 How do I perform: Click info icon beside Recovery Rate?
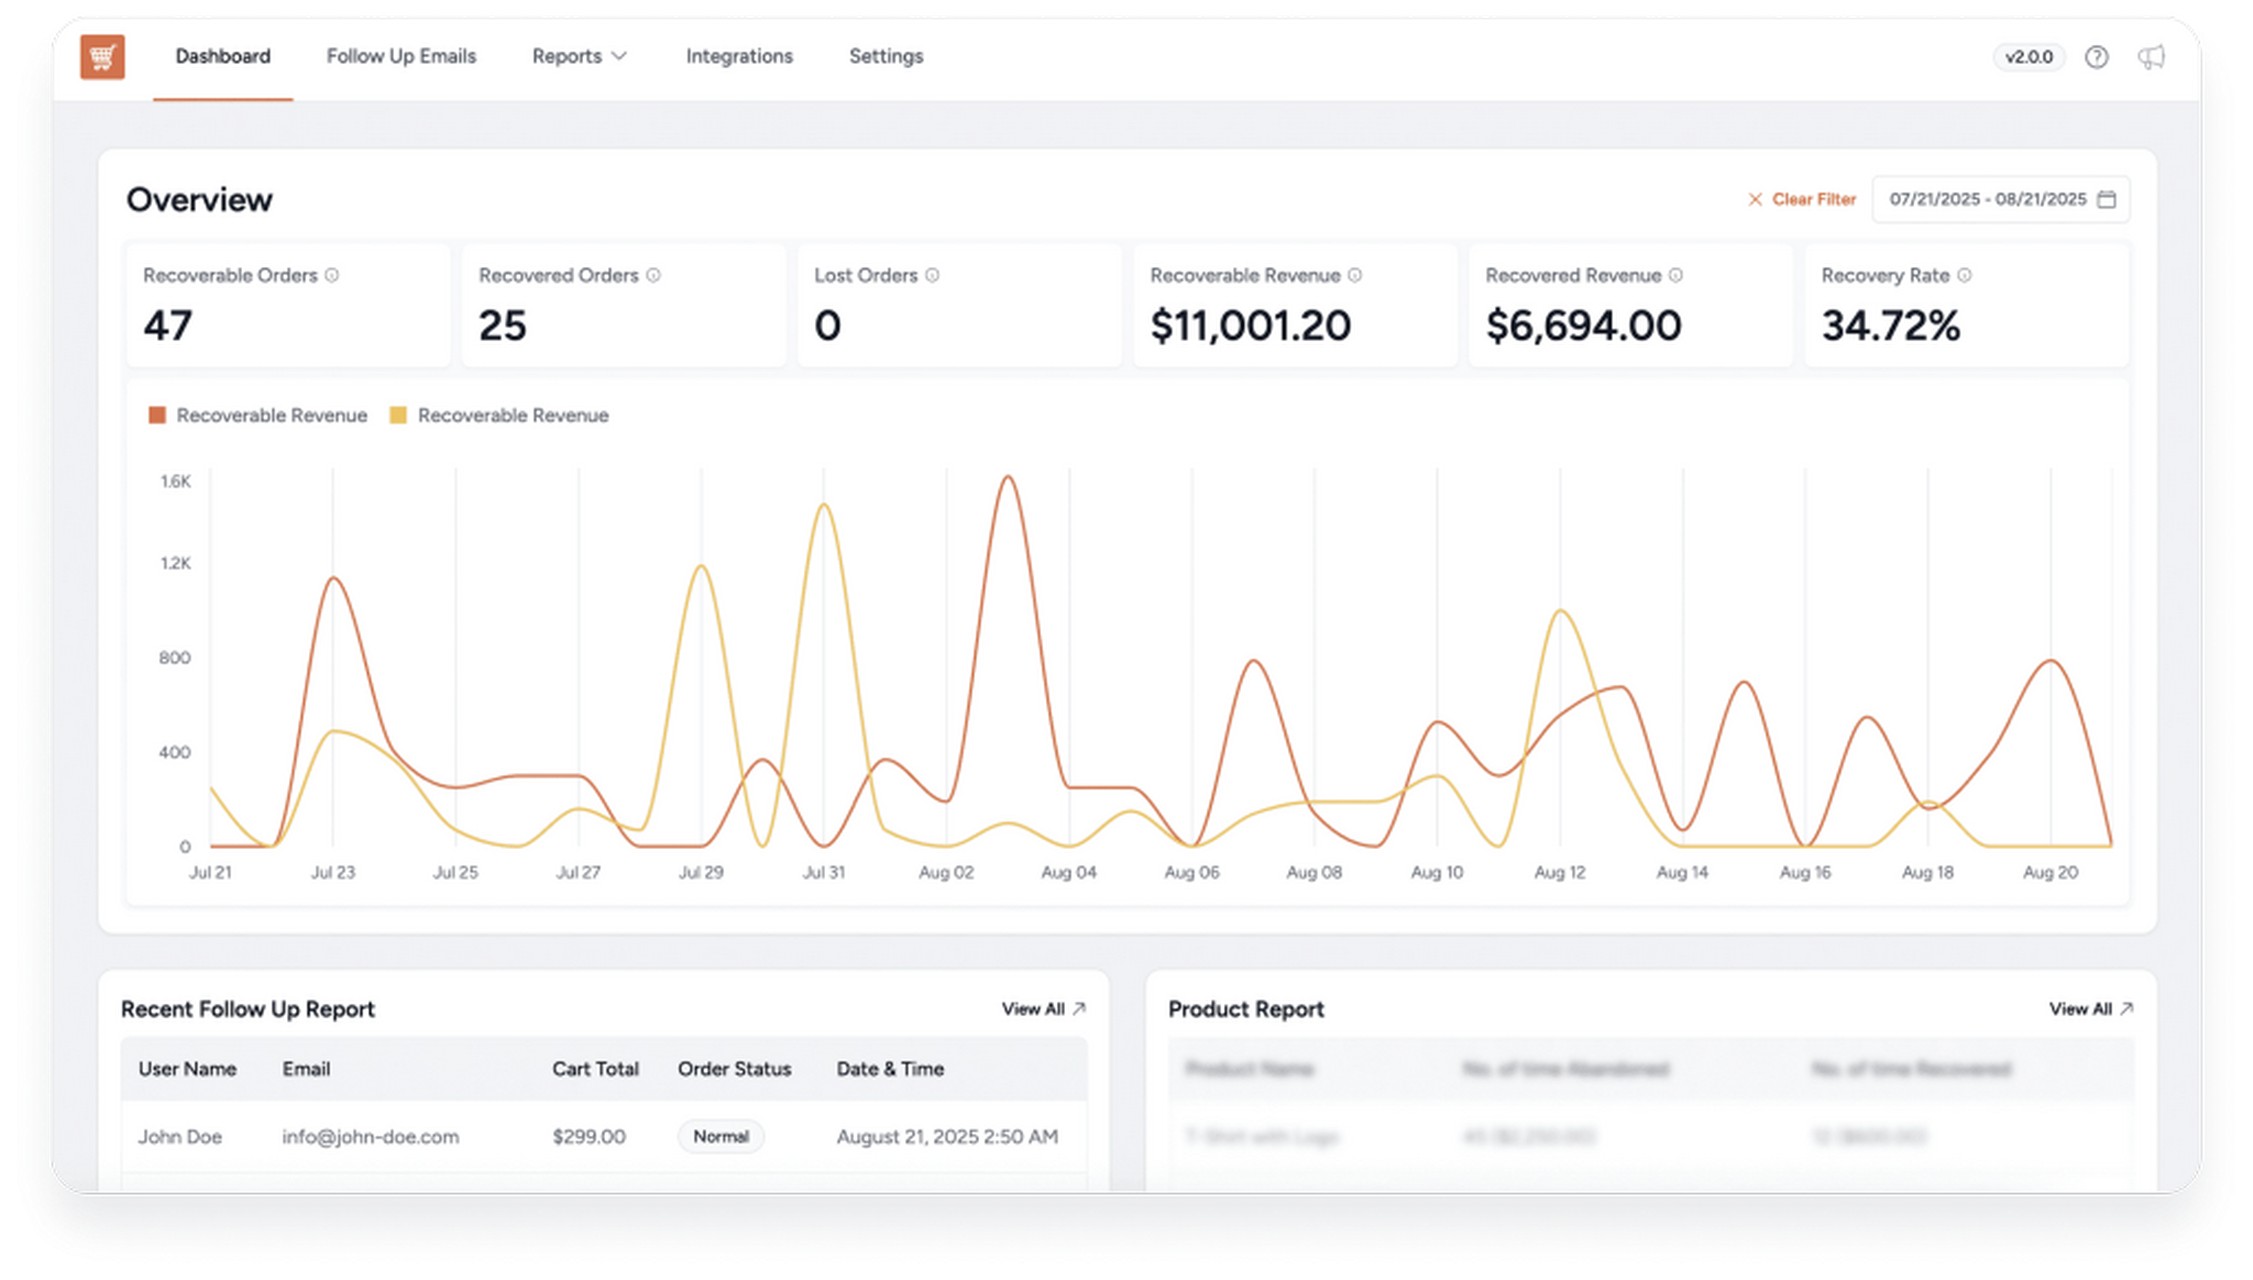1964,275
